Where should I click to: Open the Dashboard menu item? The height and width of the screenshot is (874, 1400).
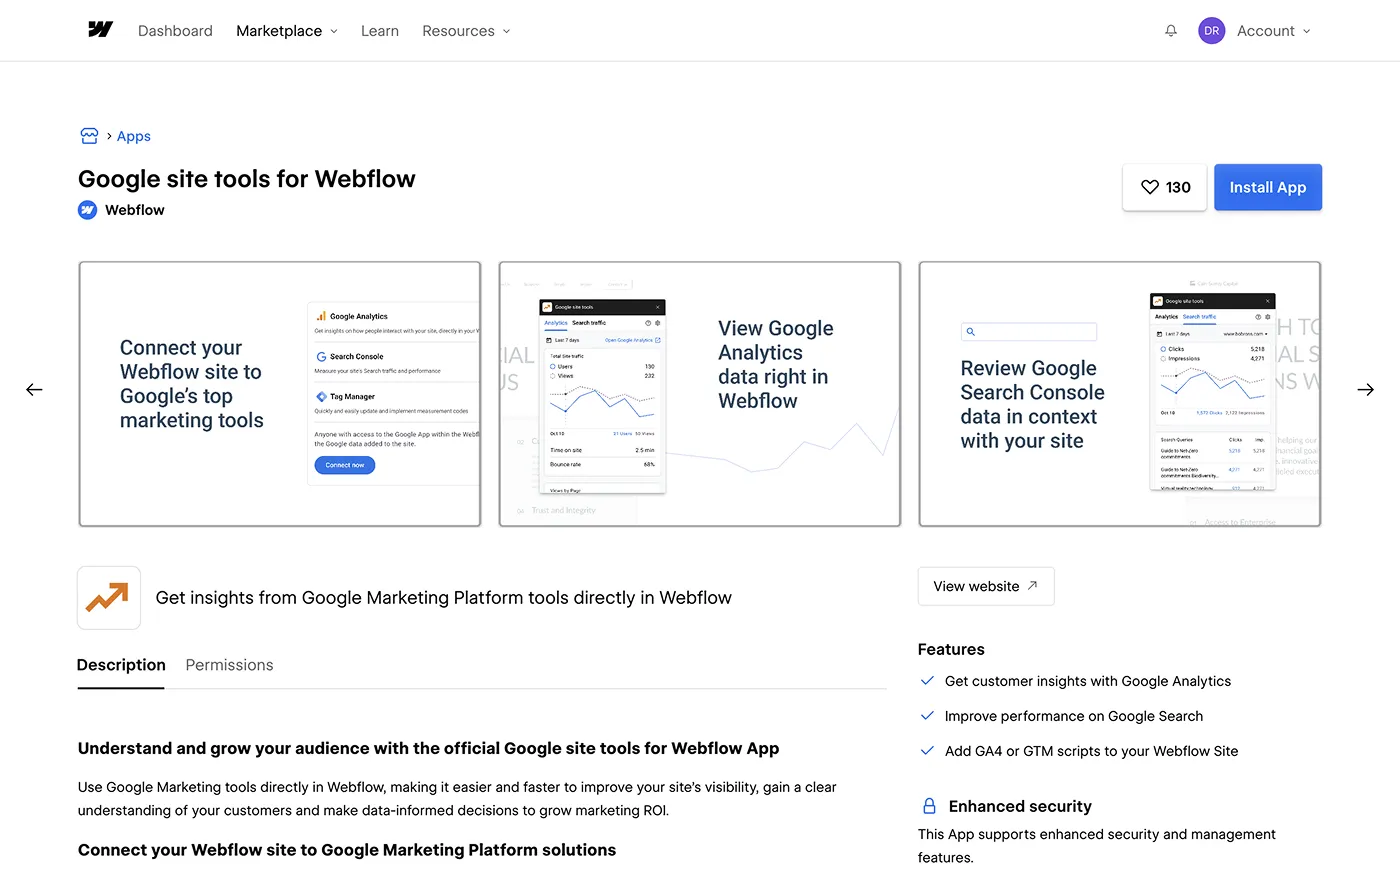(x=175, y=31)
